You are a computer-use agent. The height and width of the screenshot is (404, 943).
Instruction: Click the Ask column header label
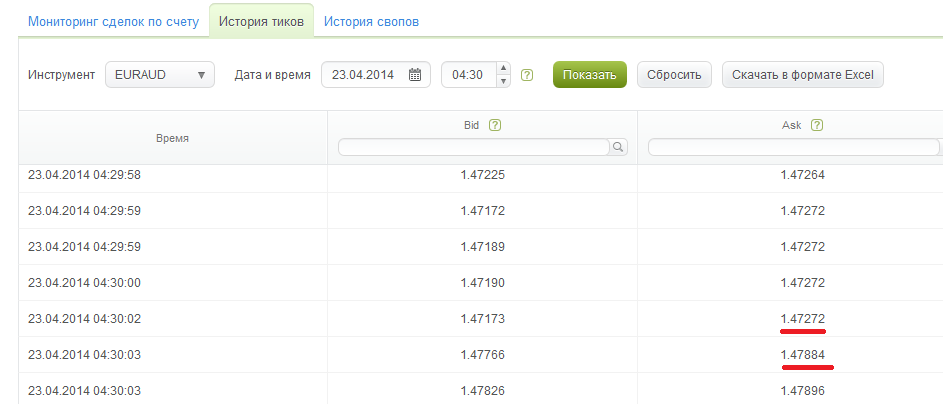[791, 126]
